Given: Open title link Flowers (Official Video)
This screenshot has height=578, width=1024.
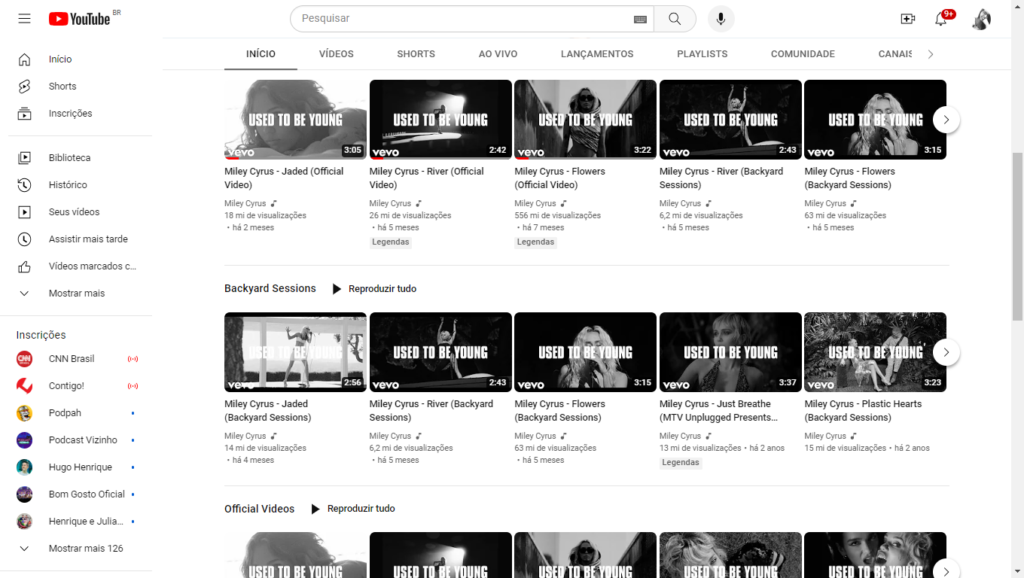Looking at the screenshot, I should (x=560, y=178).
